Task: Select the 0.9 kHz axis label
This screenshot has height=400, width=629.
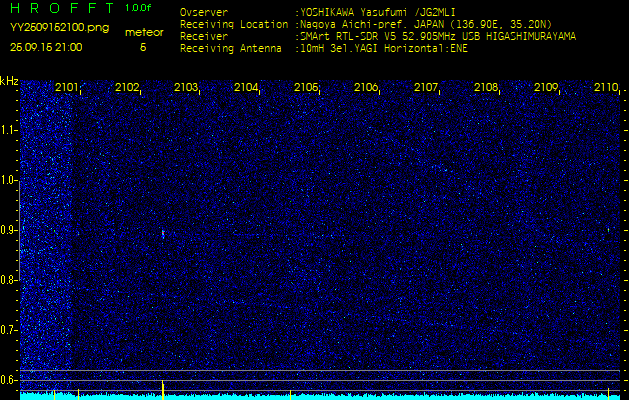Action: click(x=9, y=230)
